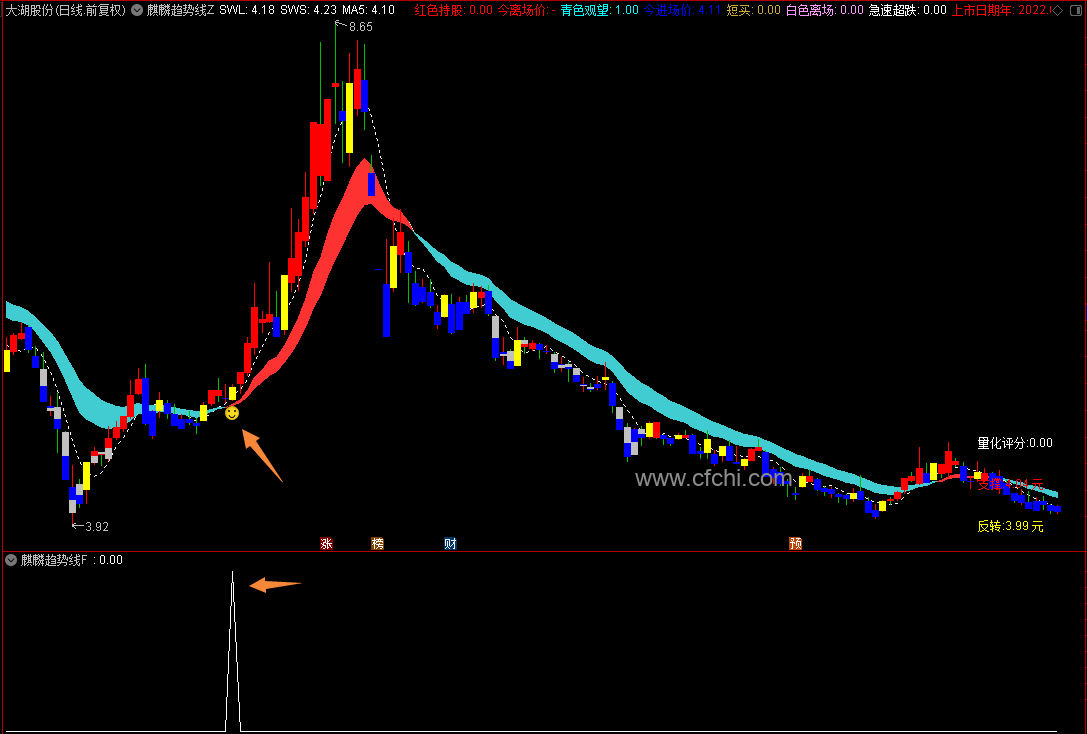Click the 上市日期年 readout
Screen dimensions: 1087x734
[1001, 10]
